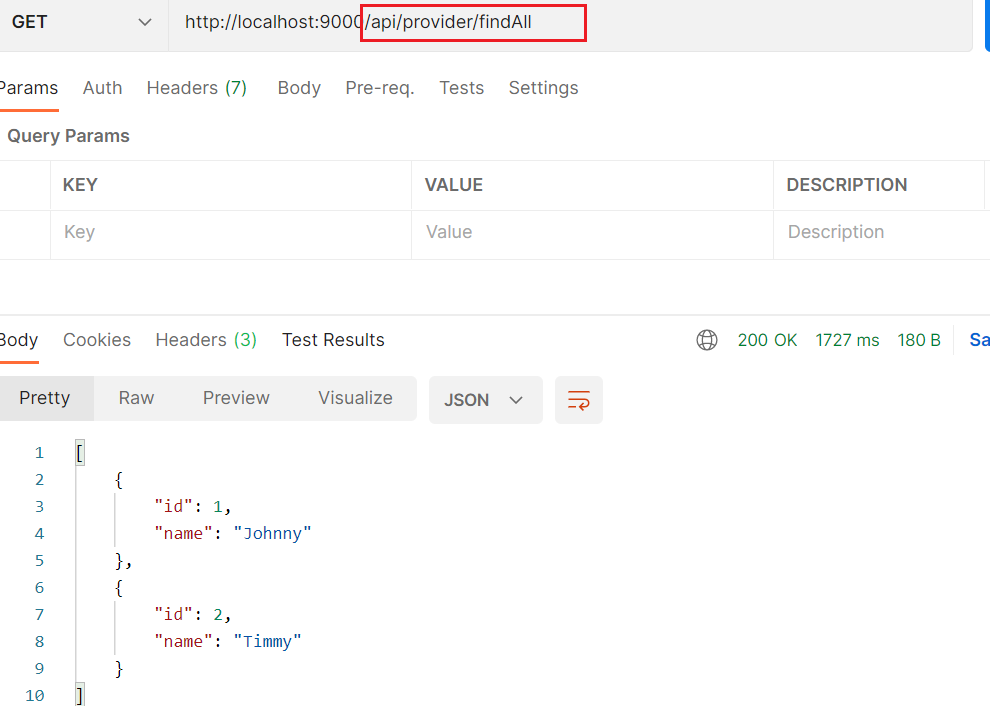
Task: Open the Test Results tab
Action: tap(333, 340)
